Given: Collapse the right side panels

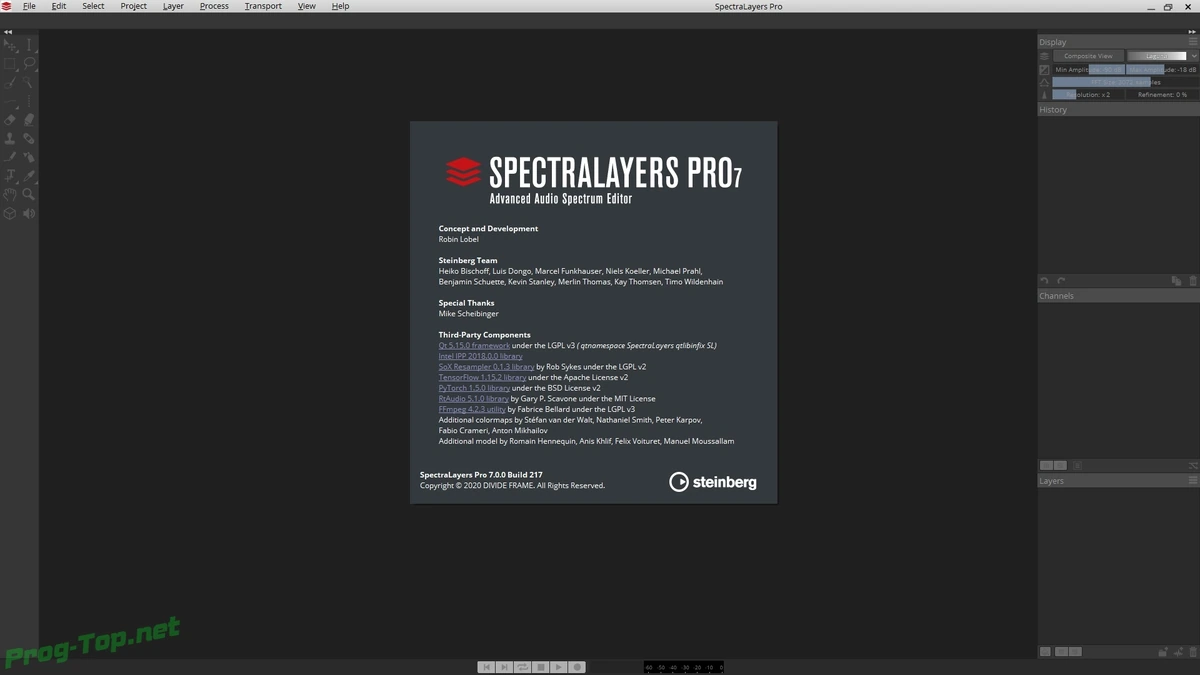Looking at the screenshot, I should point(1192,32).
